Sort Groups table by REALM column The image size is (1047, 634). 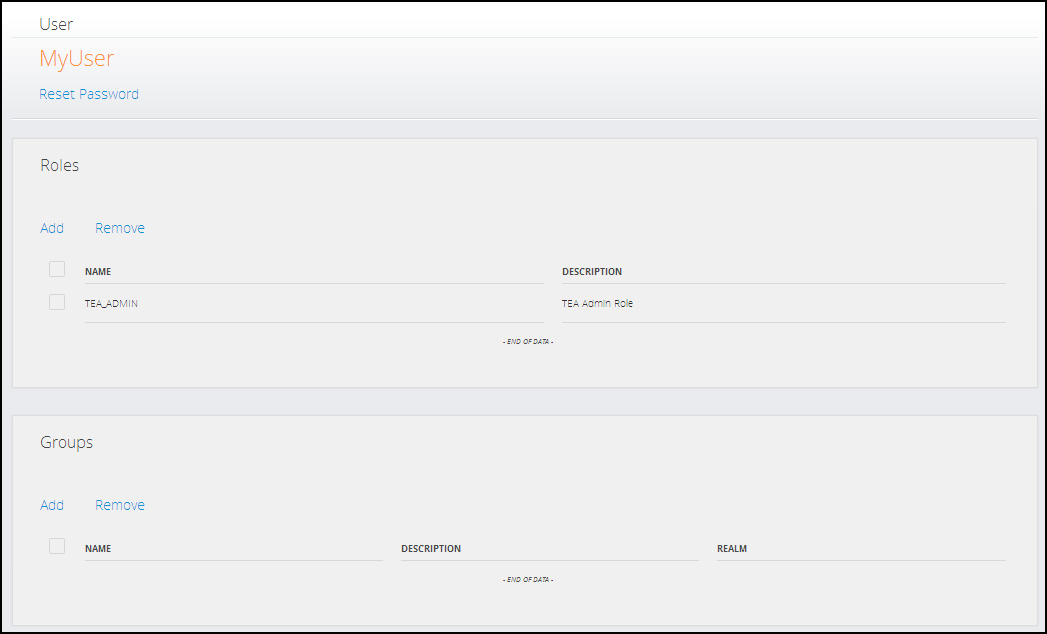(732, 548)
